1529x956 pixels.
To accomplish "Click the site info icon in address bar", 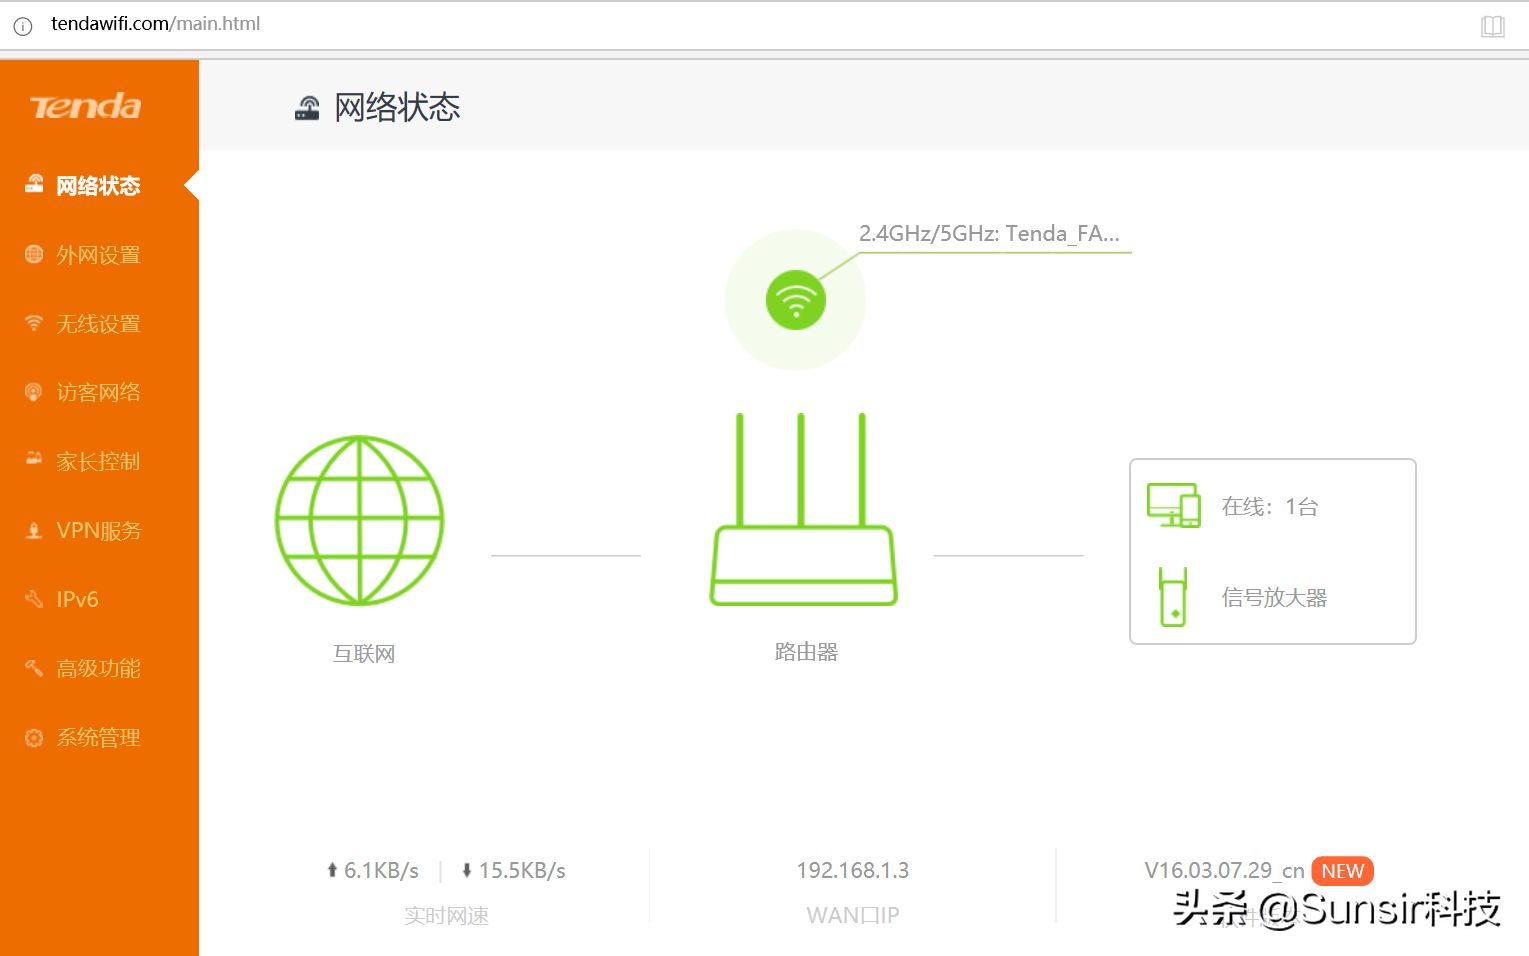I will pyautogui.click(x=22, y=26).
